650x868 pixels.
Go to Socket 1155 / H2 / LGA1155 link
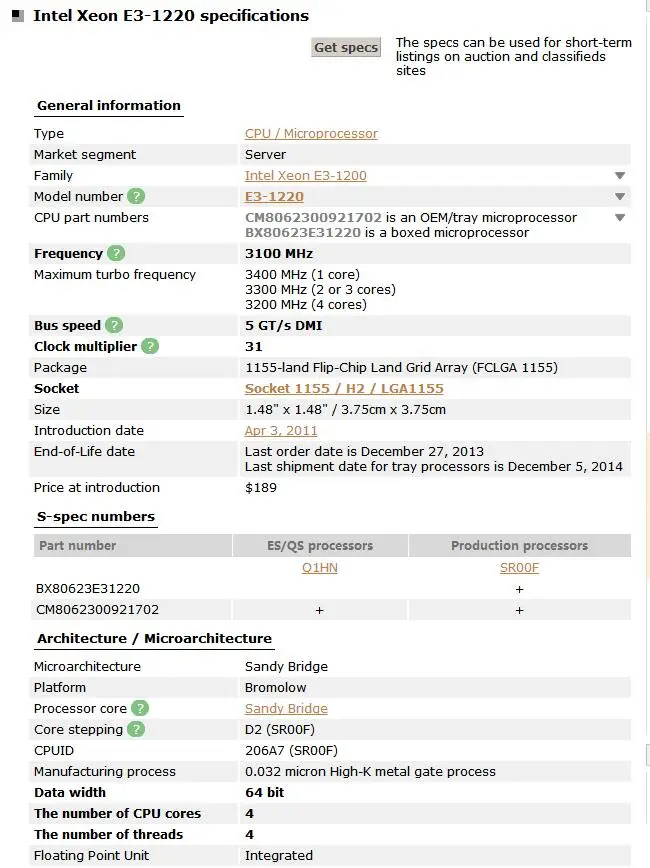[344, 389]
